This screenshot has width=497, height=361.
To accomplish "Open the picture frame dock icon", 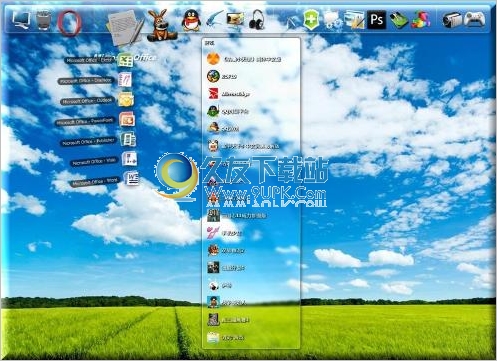I will coord(235,19).
